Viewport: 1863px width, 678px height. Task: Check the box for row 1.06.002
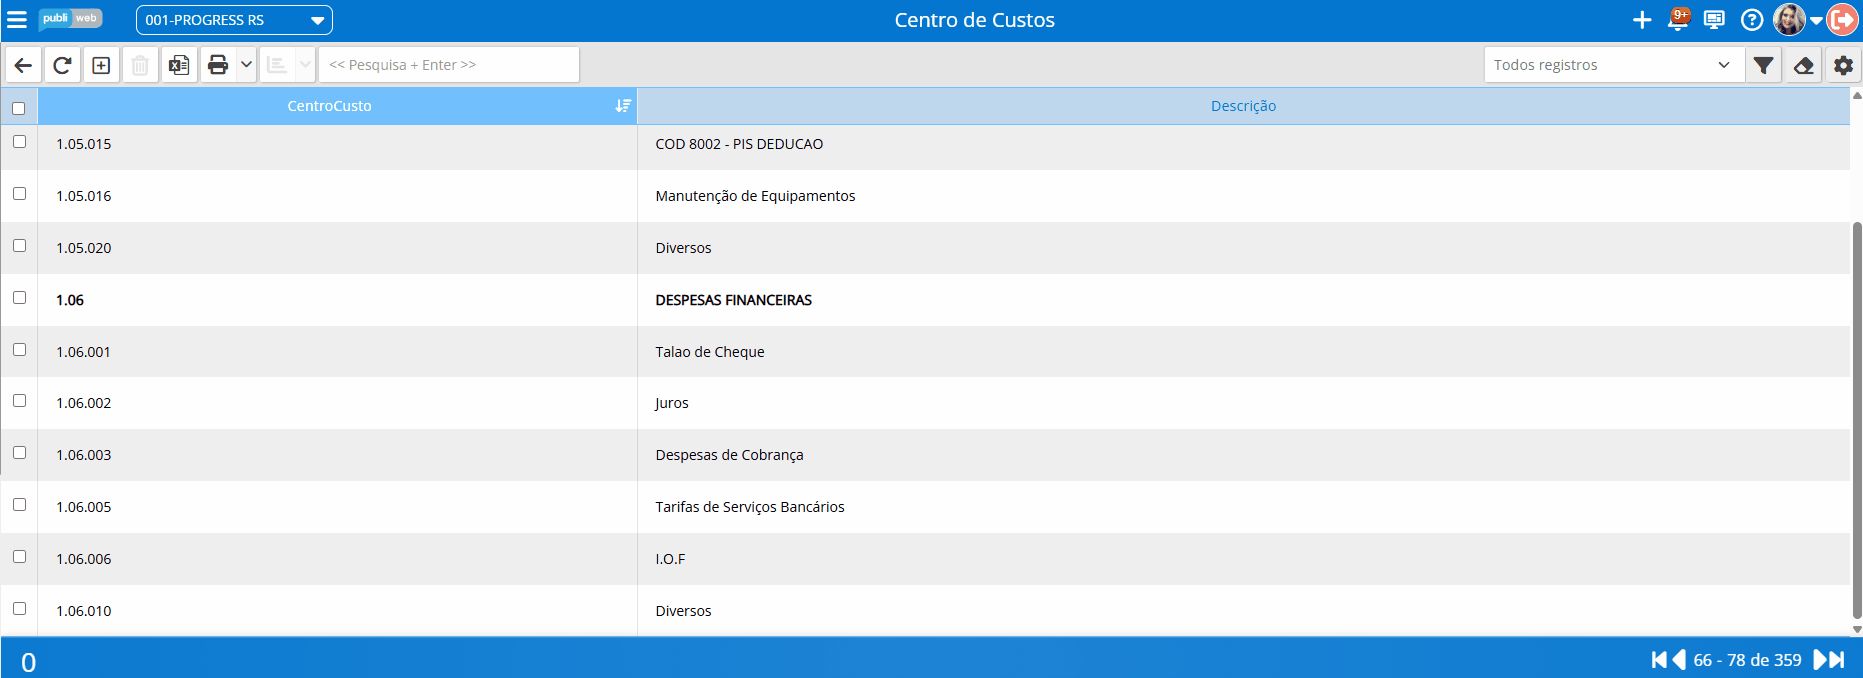19,401
